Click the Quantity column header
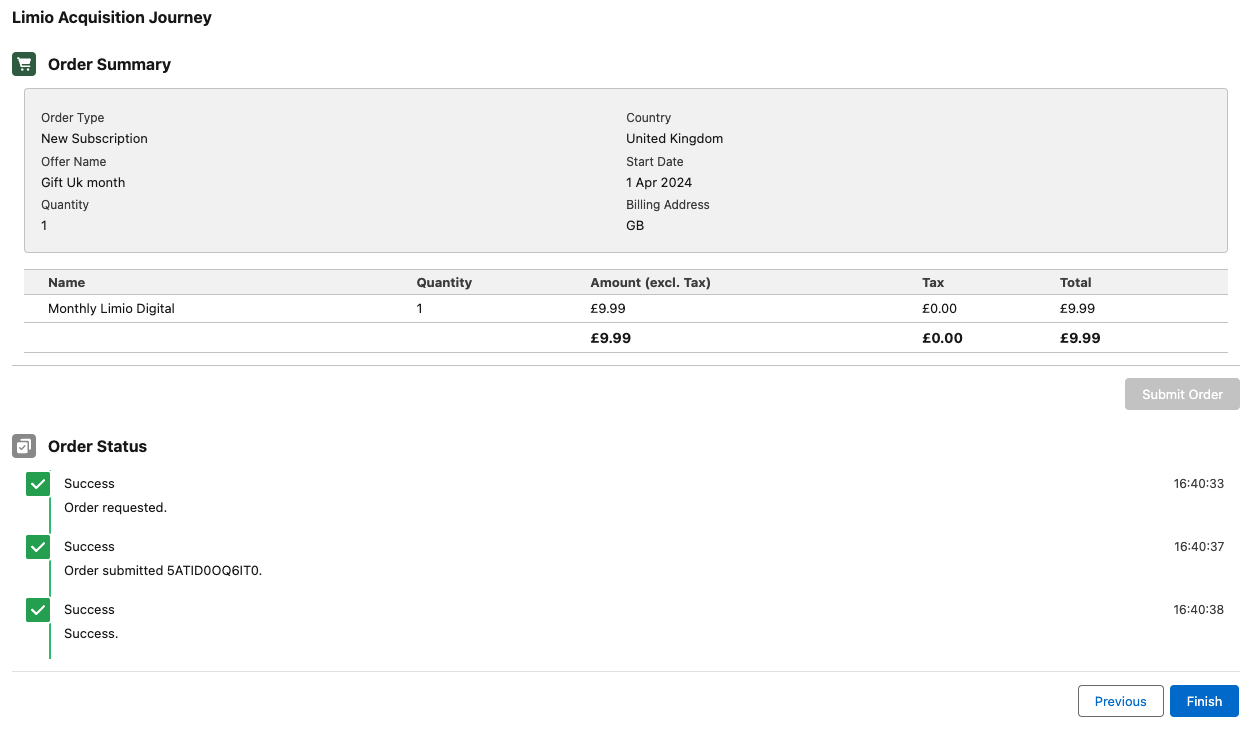The width and height of the screenshot is (1250, 733). 444,283
